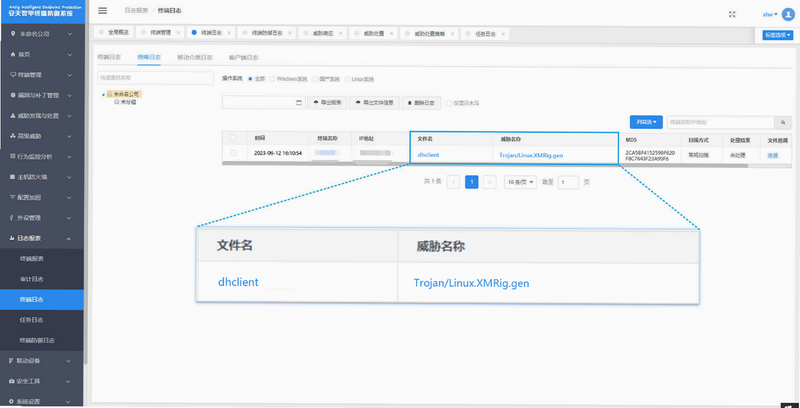Switch to the 威胁处置 page tab
800x408 pixels.
pyautogui.click(x=372, y=33)
